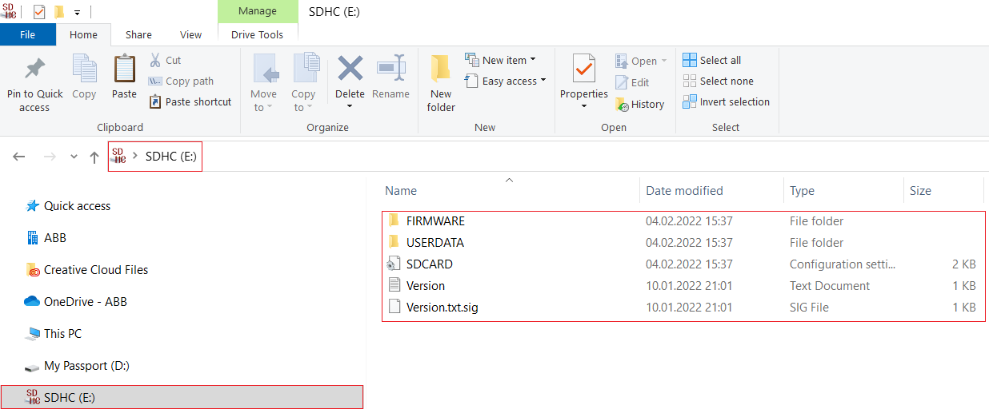Click the Delete icon in Organize group
The image size is (989, 409).
[x=350, y=70]
